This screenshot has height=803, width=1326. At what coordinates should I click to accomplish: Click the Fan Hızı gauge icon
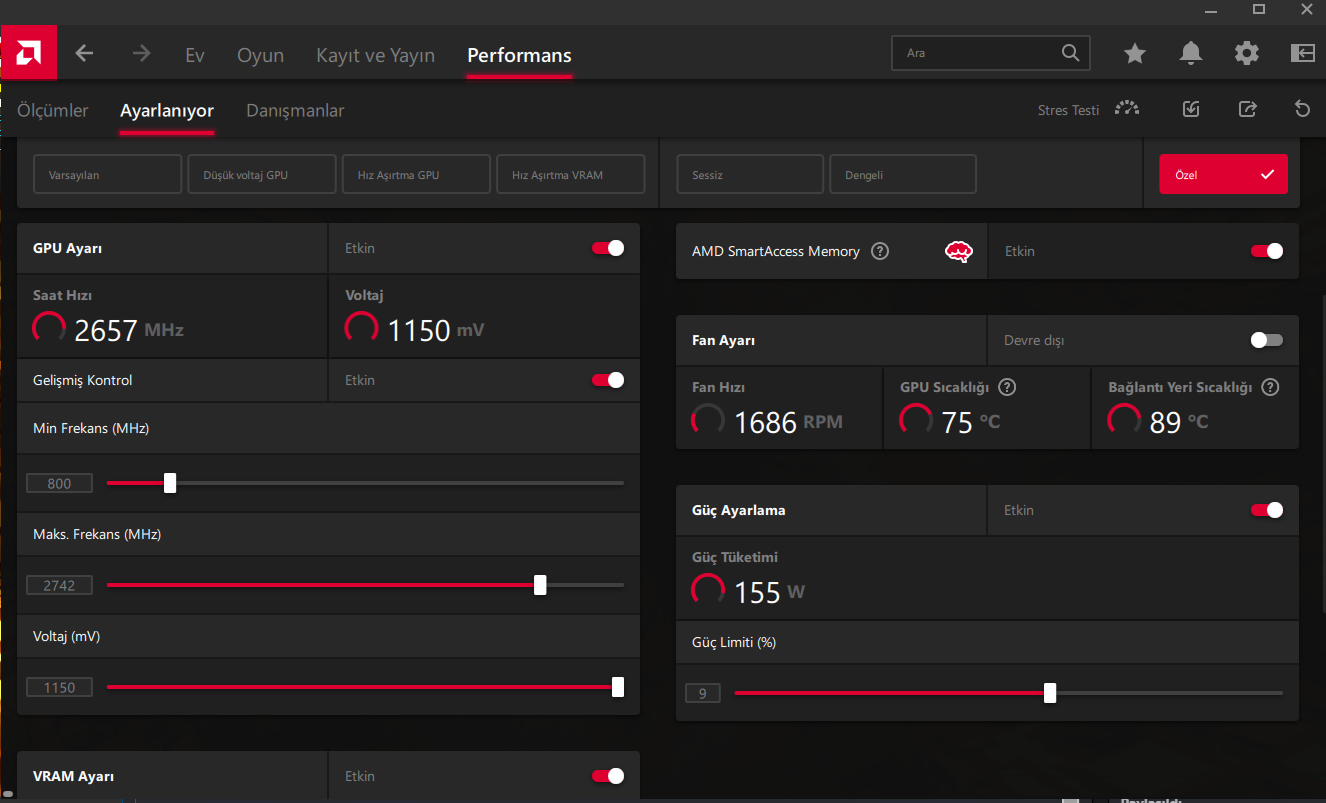[708, 419]
